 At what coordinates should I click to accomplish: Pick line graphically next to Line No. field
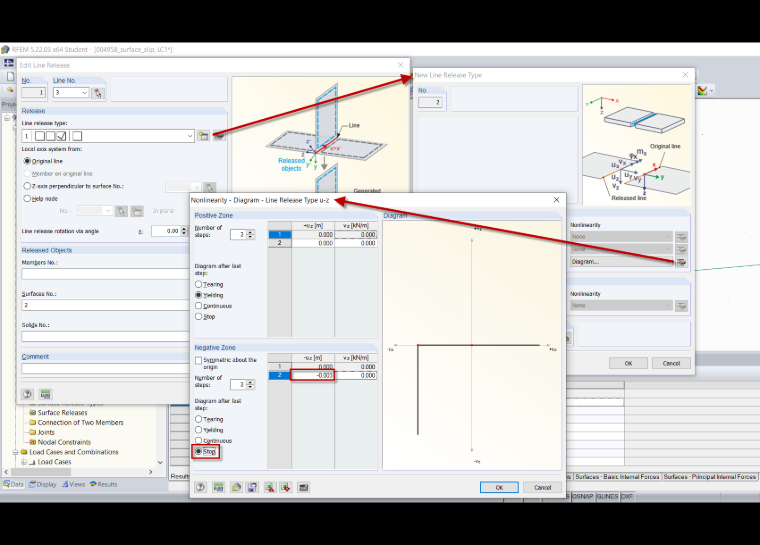98,93
